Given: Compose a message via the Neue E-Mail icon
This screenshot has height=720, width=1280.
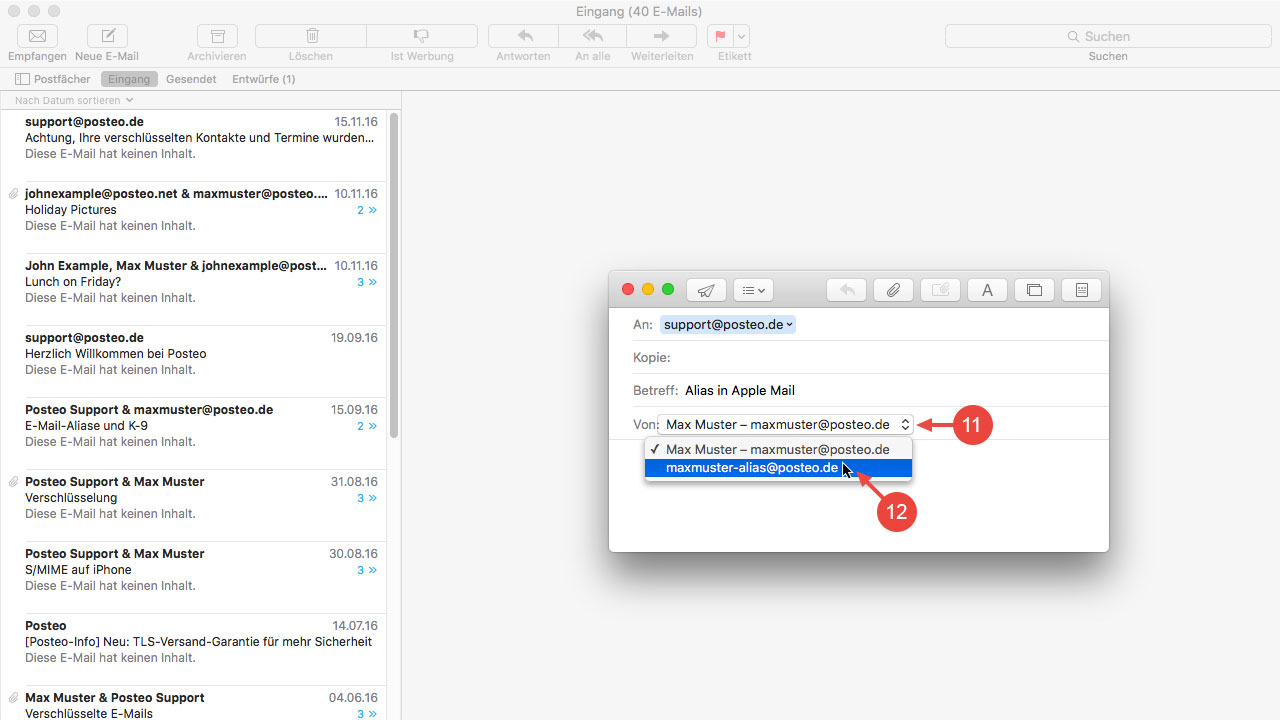Looking at the screenshot, I should (106, 36).
